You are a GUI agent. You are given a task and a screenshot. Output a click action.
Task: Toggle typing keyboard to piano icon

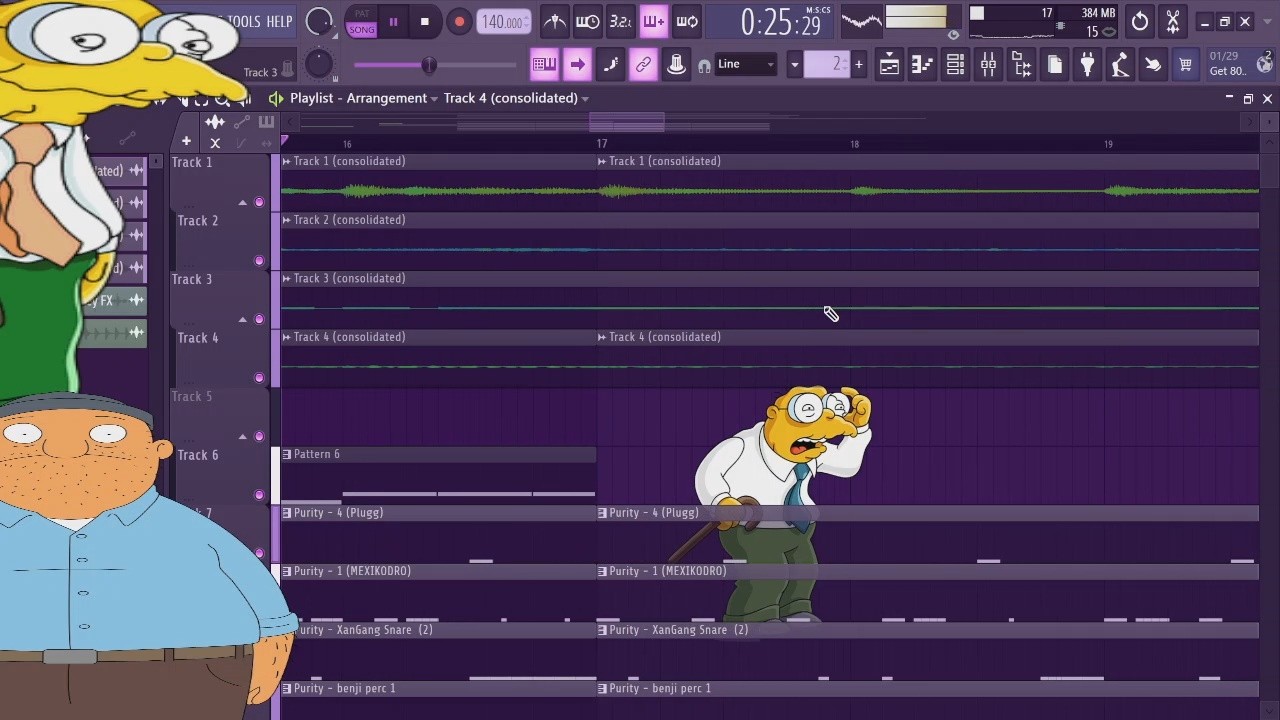[x=544, y=65]
